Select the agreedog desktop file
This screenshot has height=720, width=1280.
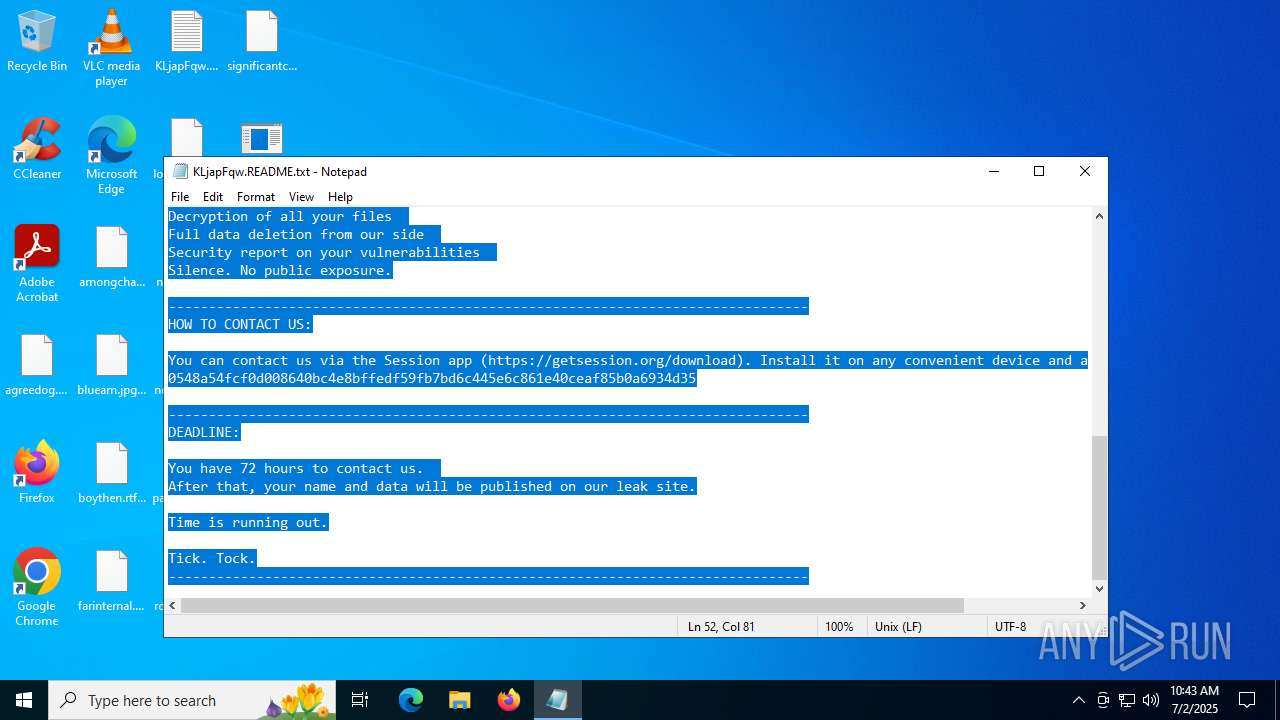click(x=37, y=366)
